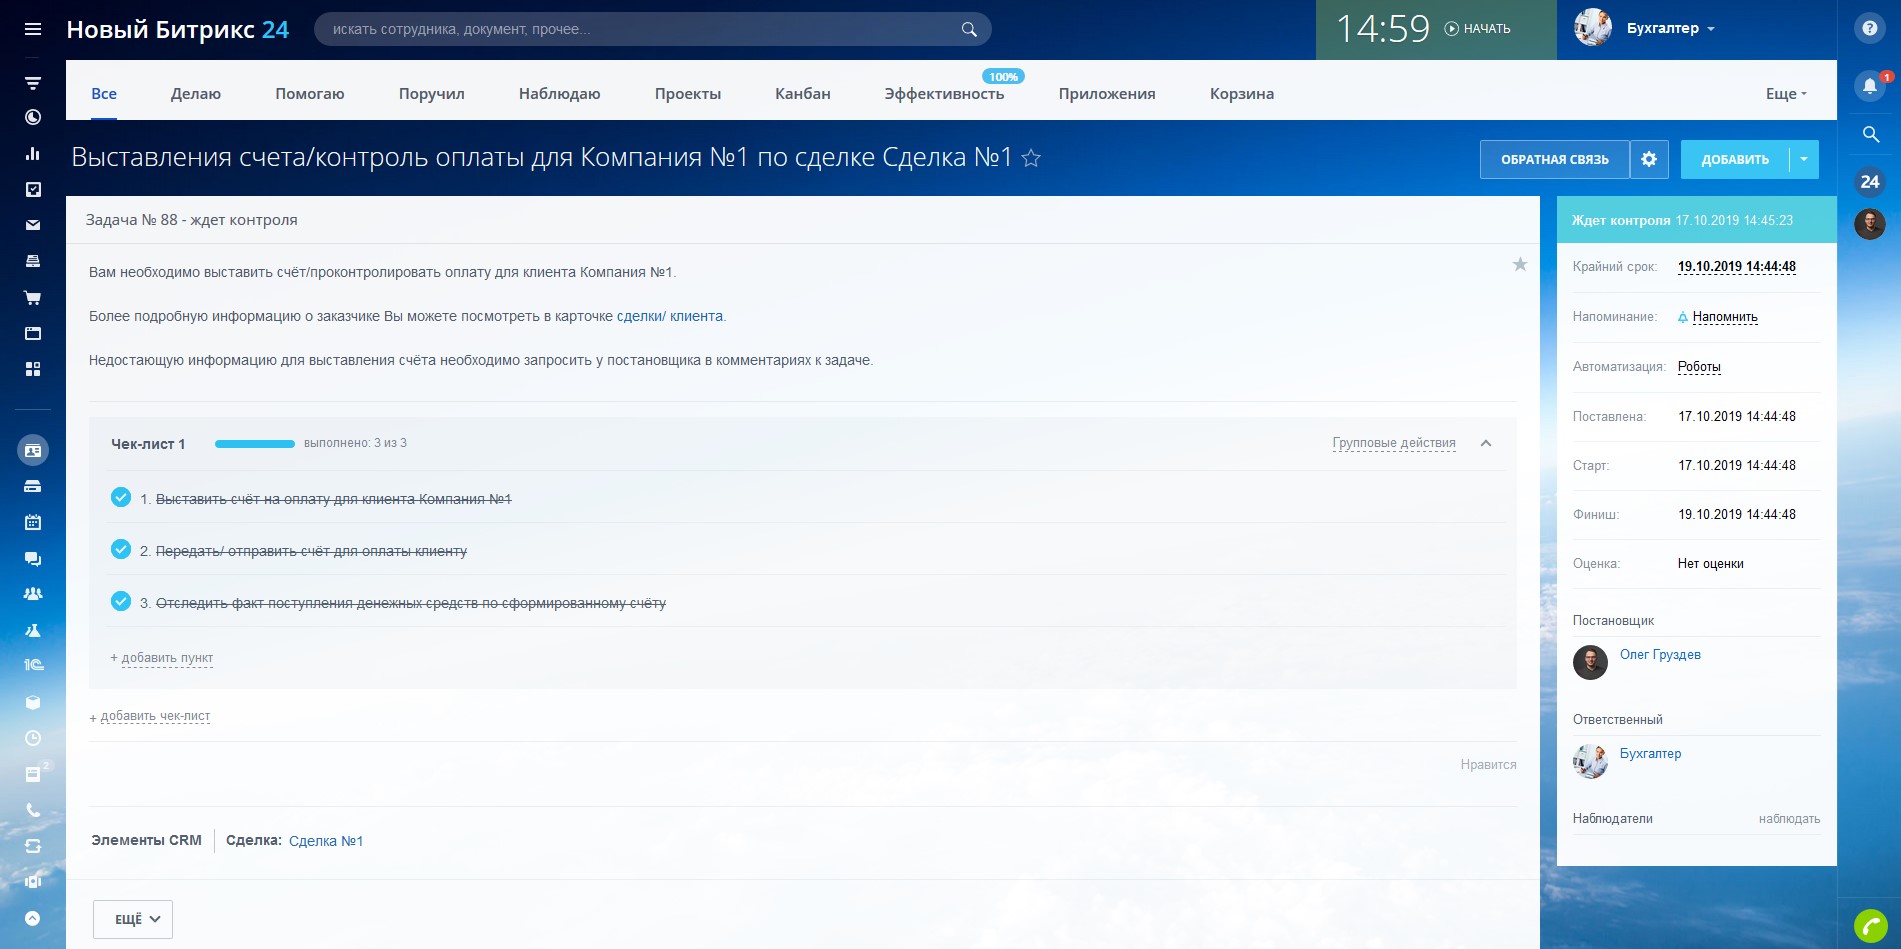The width and height of the screenshot is (1901, 949).
Task: Uncheck checklist item Передать/отправить счёт
Action: click(x=121, y=549)
